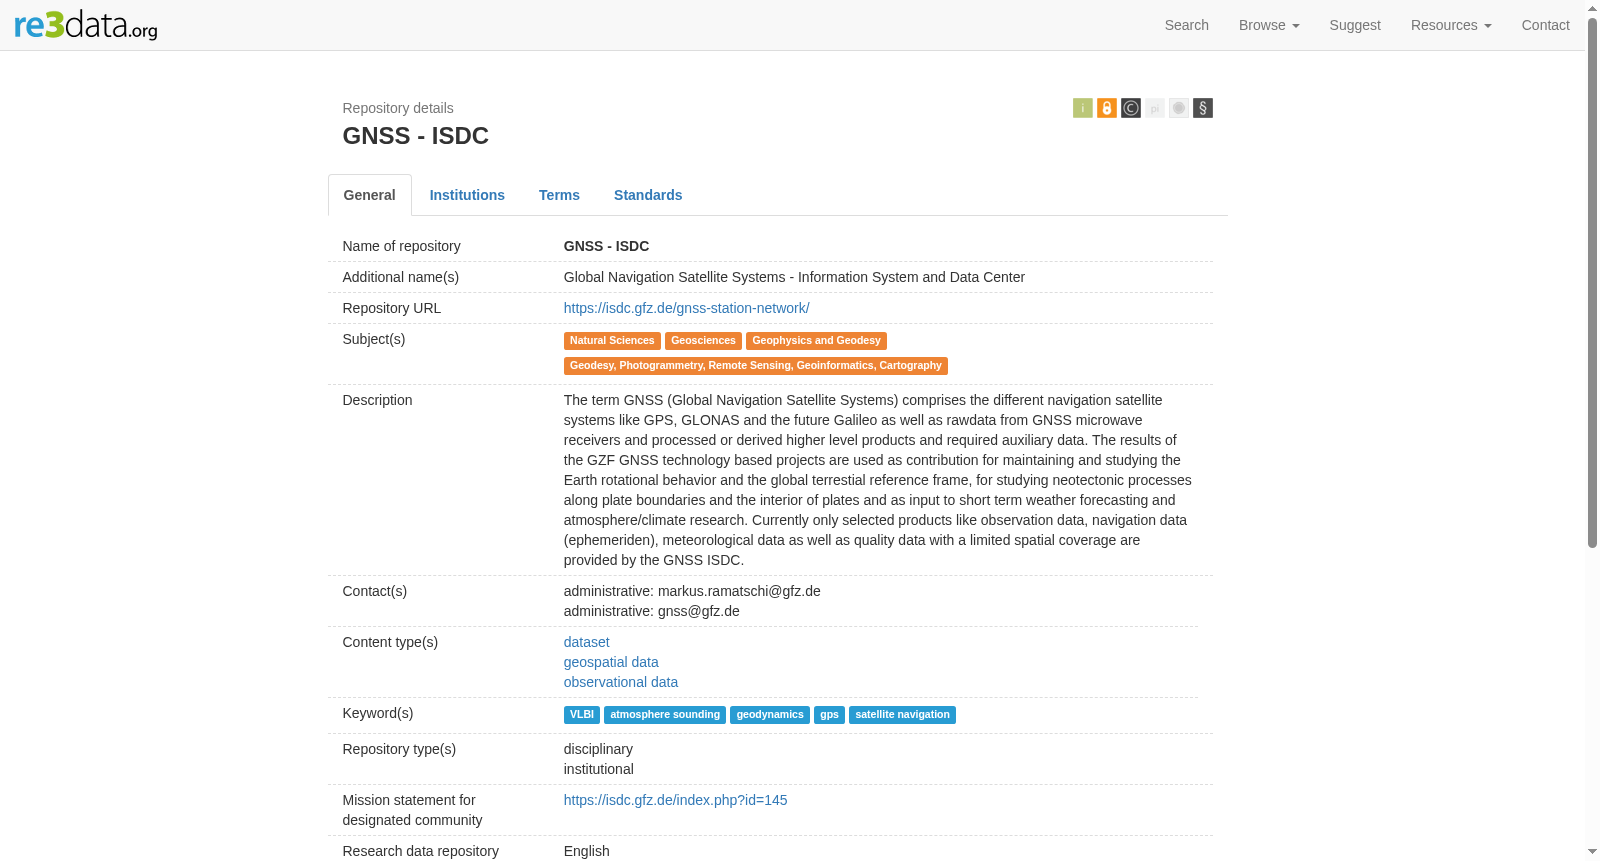This screenshot has height=861, width=1600.
Task: Click the 'satellite navigation' keyword tag
Action: 902,715
